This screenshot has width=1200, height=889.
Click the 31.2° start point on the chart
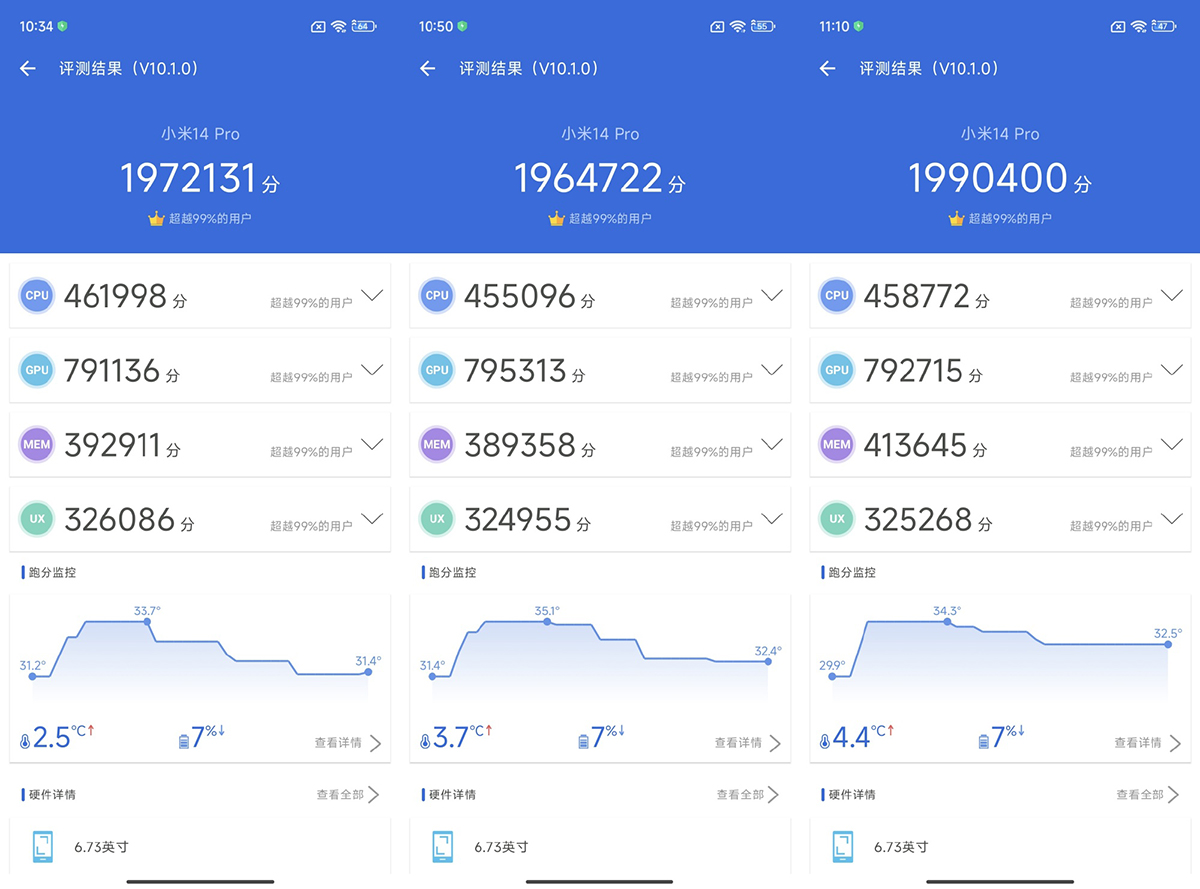point(32,676)
